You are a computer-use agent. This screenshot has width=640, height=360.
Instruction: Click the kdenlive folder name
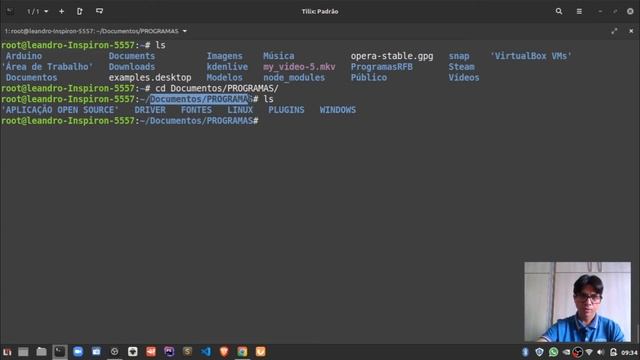(x=227, y=67)
